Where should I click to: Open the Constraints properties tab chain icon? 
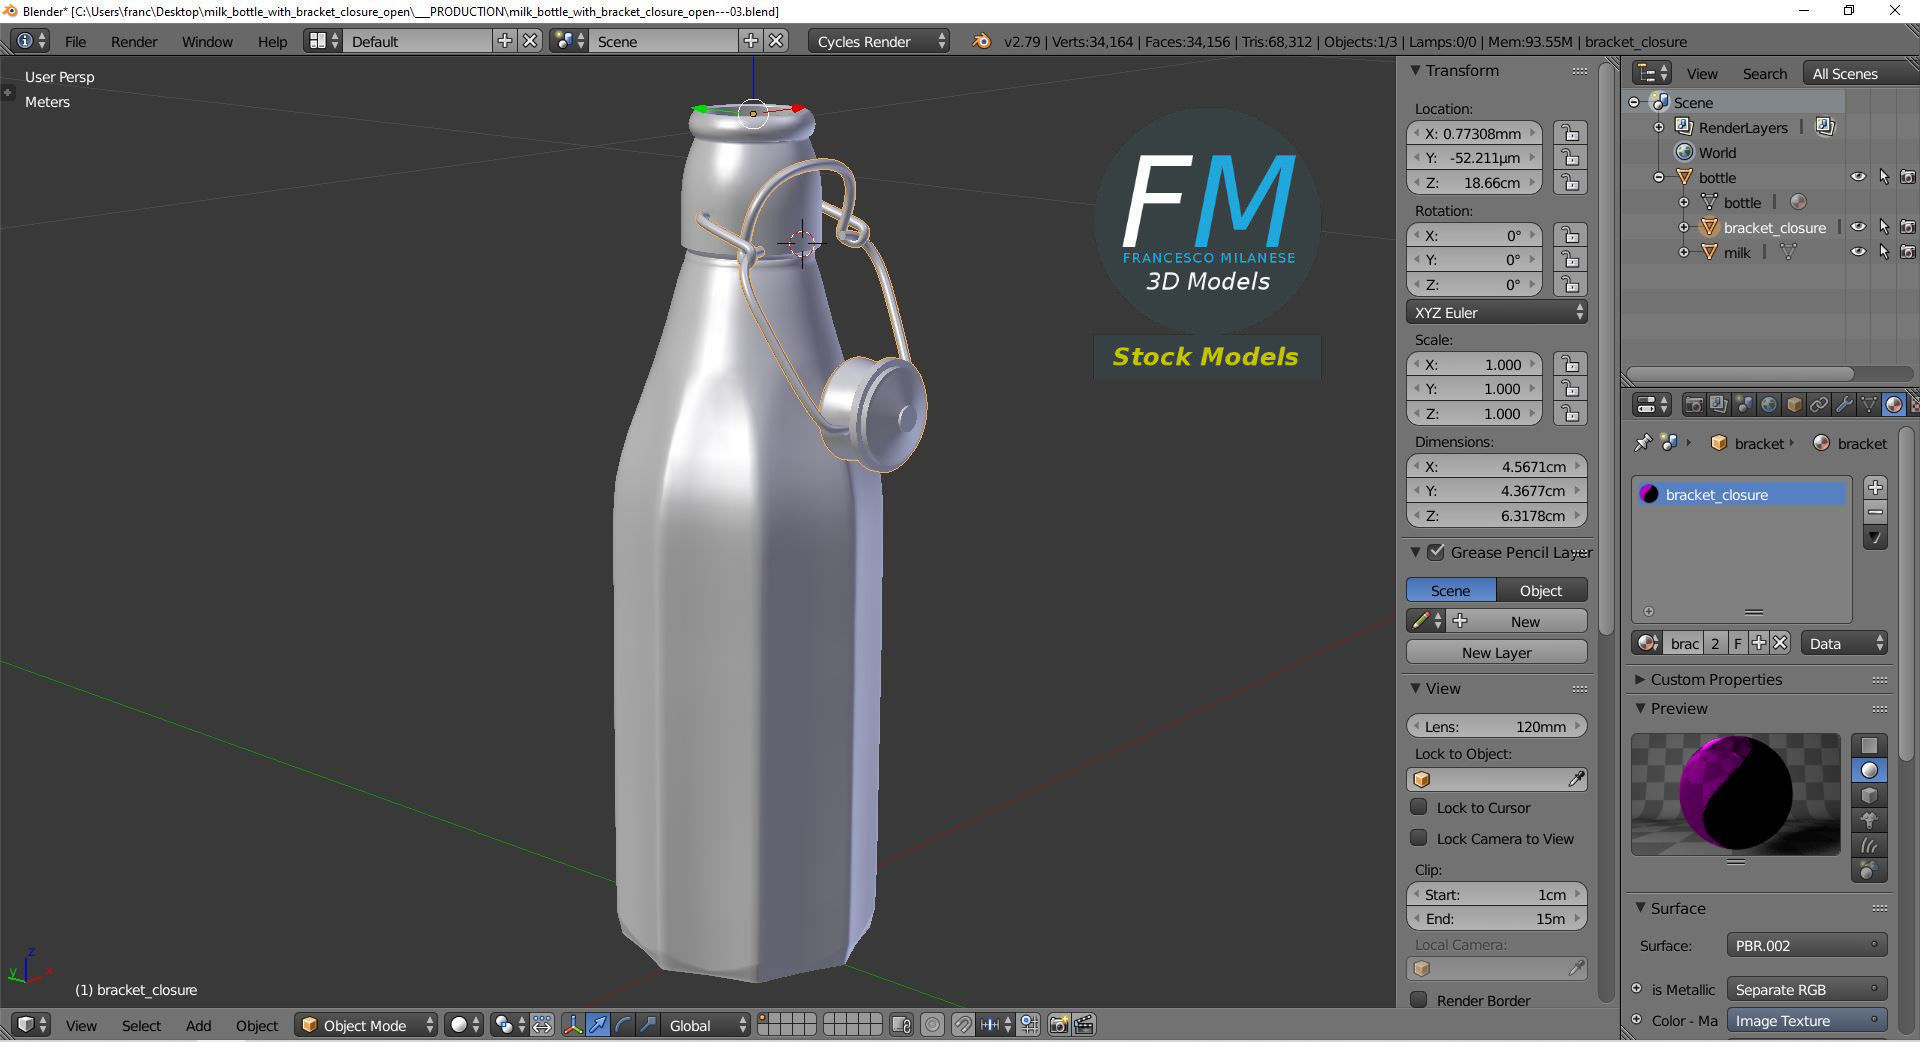point(1819,405)
